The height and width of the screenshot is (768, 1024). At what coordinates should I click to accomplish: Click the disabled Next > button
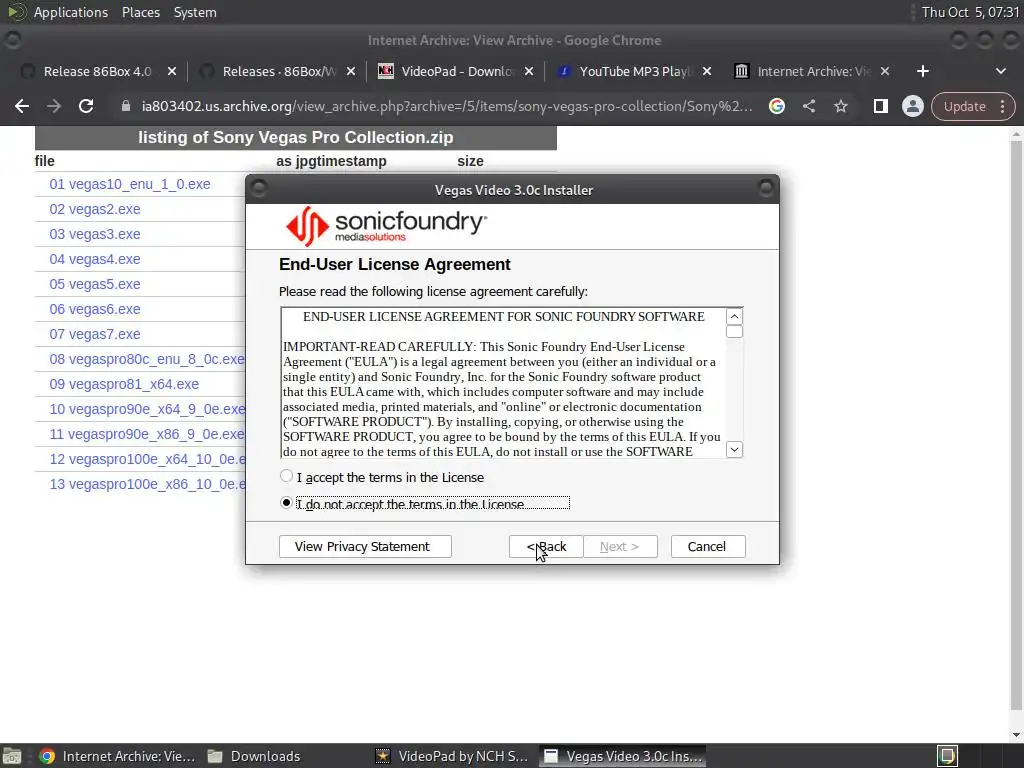pyautogui.click(x=620, y=547)
